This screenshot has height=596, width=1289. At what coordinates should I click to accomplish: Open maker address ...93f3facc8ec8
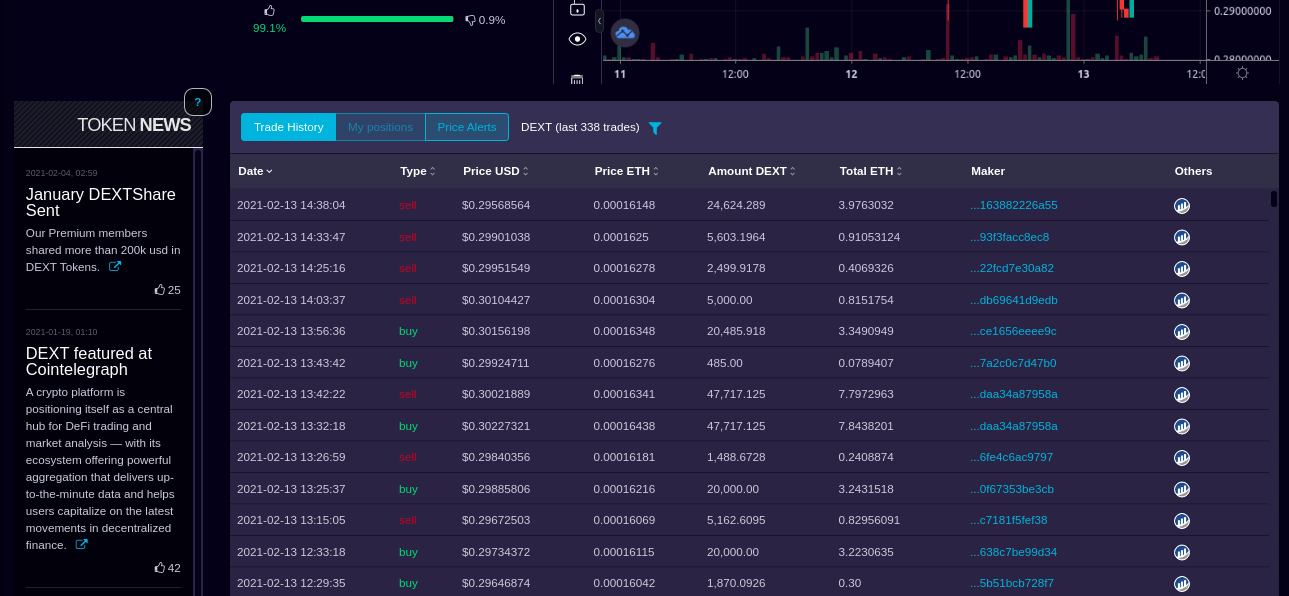point(1010,237)
